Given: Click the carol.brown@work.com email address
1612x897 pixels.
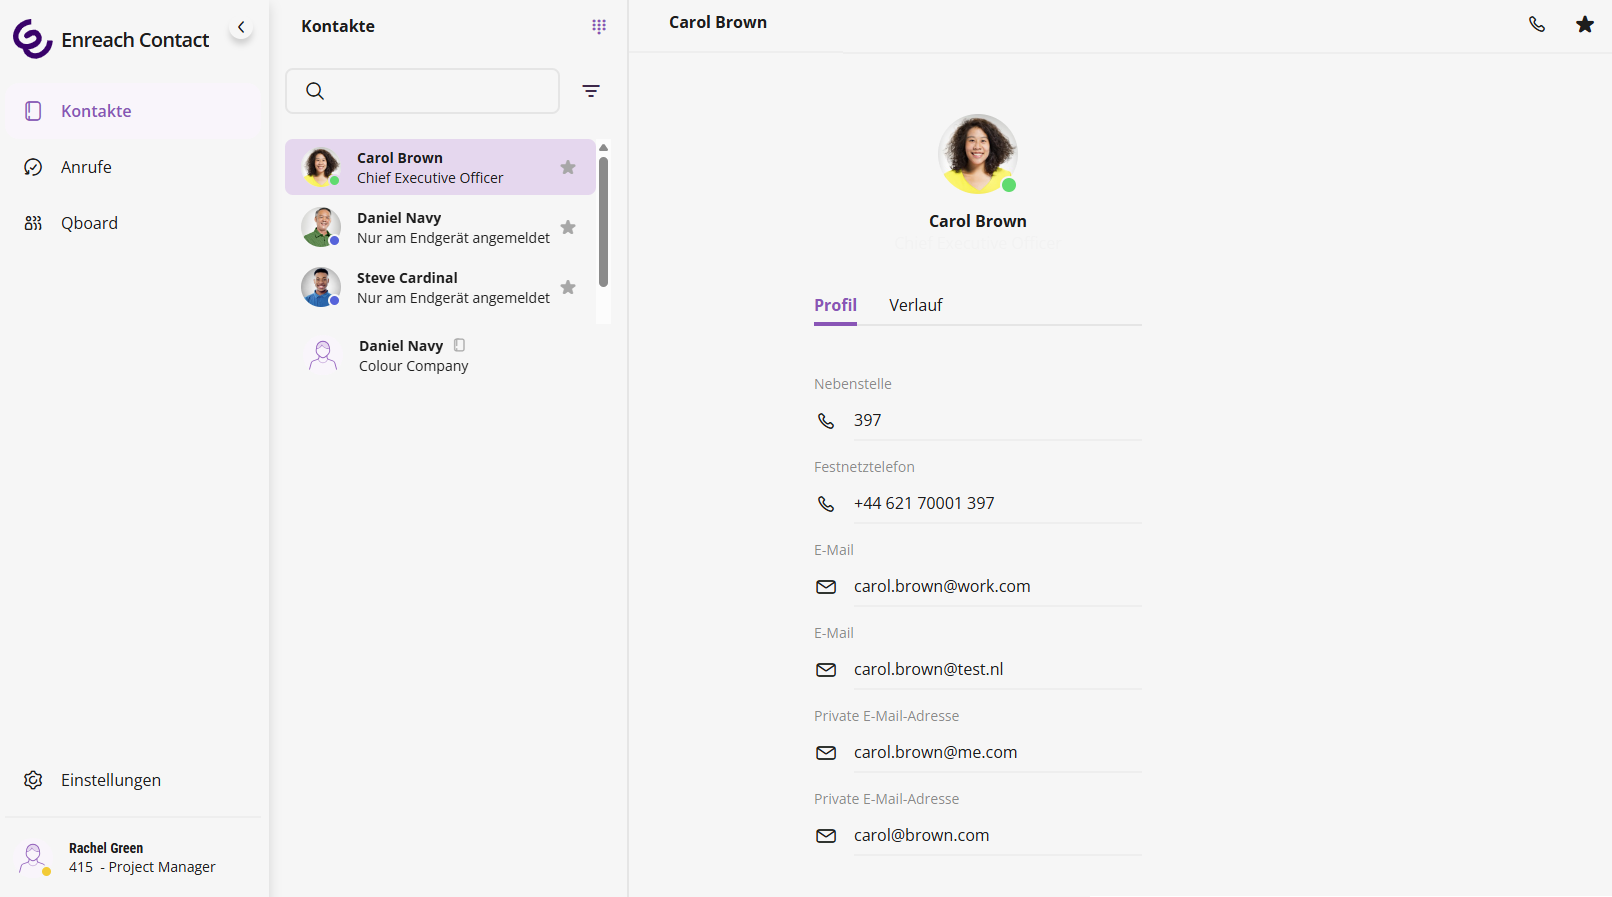Looking at the screenshot, I should (941, 586).
